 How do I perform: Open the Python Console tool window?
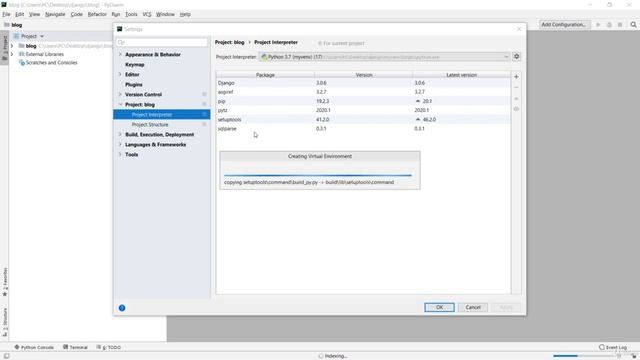click(x=34, y=347)
